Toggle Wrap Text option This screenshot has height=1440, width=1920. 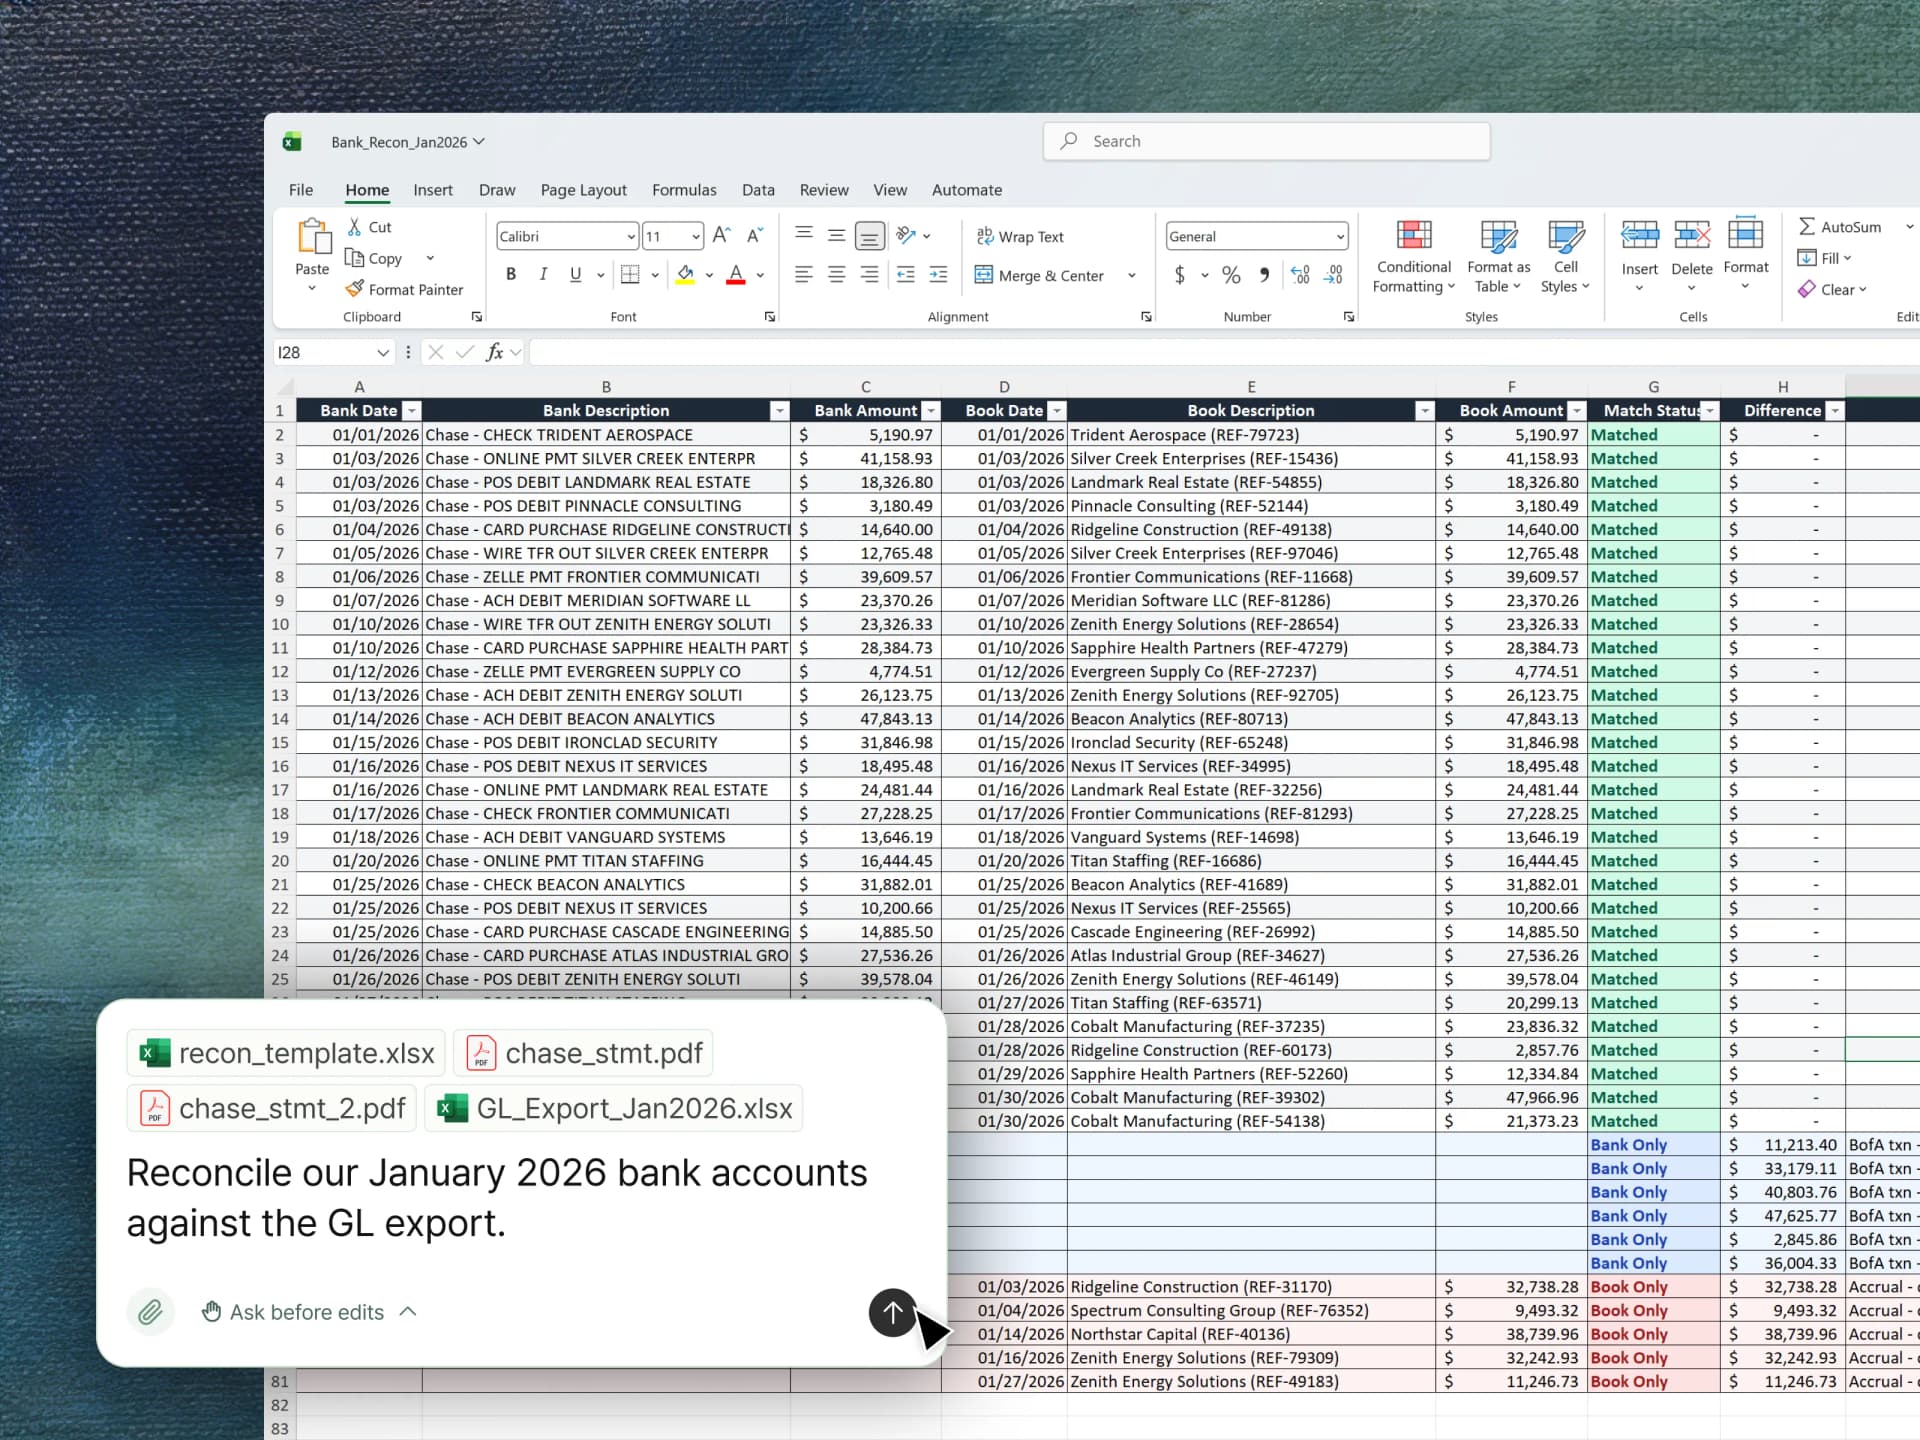(1020, 237)
